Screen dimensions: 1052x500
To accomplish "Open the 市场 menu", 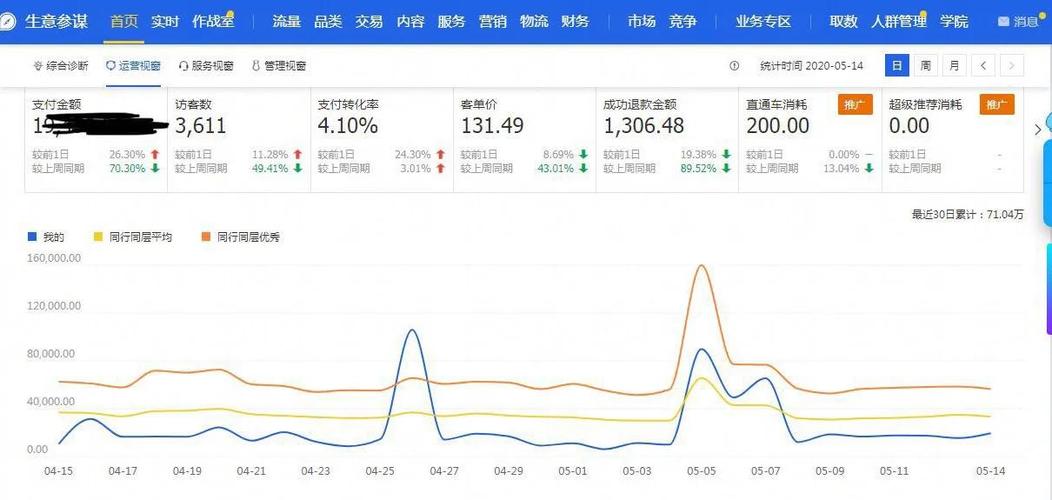I will click(x=641, y=21).
